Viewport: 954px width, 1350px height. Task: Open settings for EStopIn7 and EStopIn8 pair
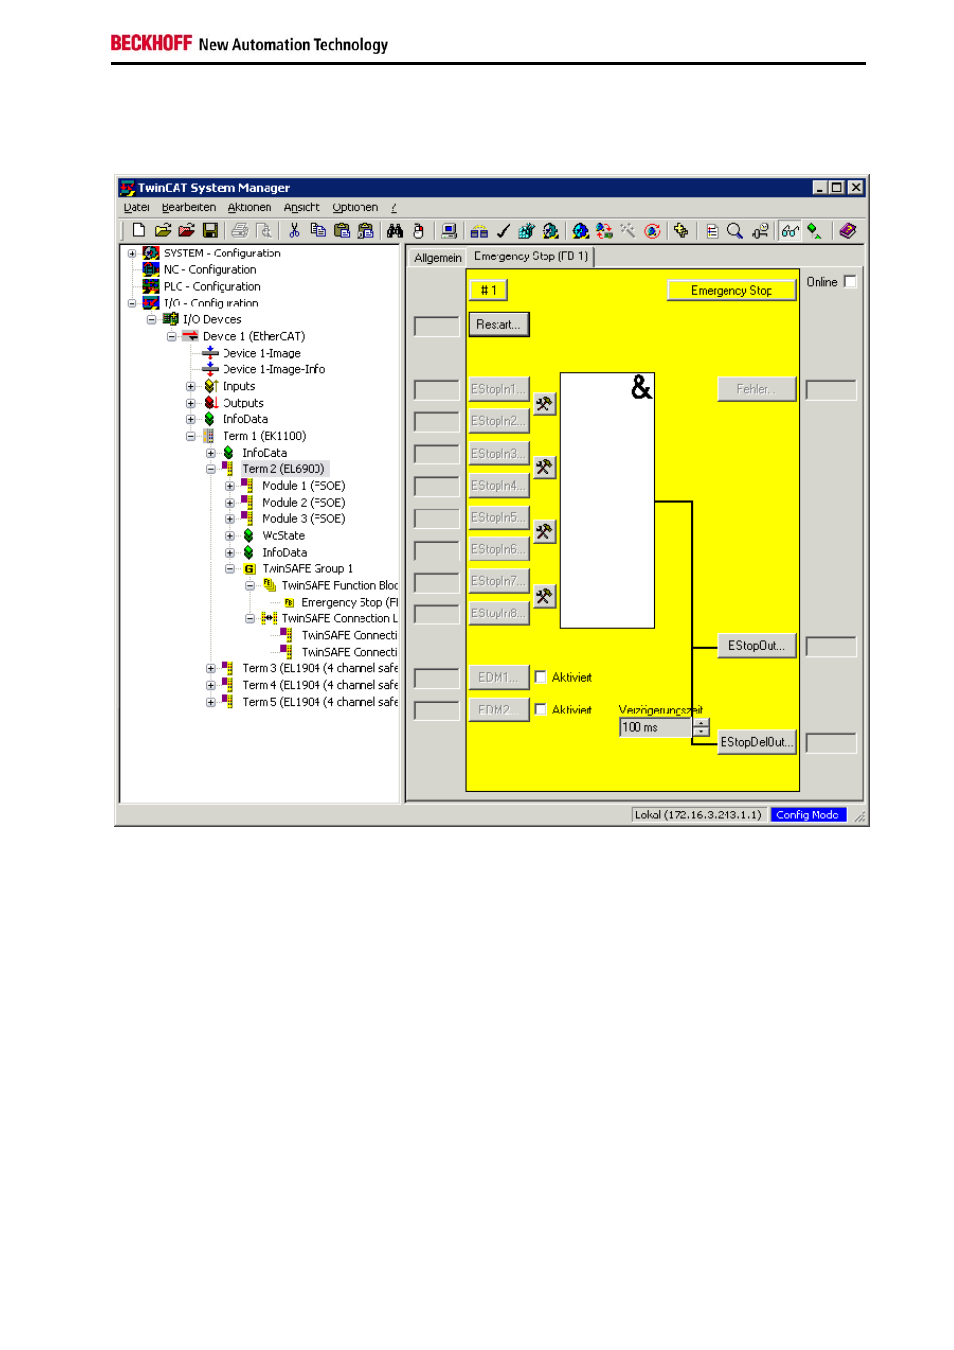coord(544,597)
